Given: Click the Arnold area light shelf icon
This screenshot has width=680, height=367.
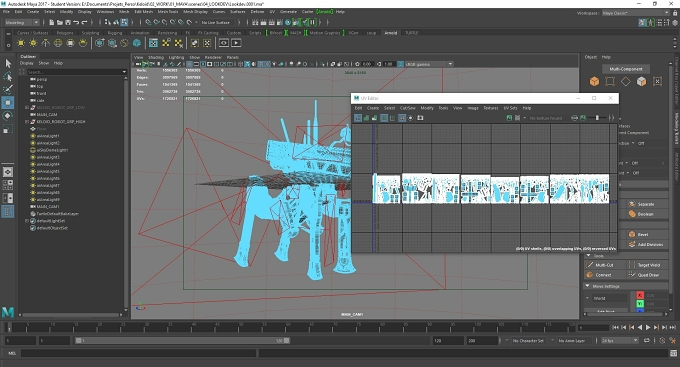Looking at the screenshot, I should coord(21,43).
